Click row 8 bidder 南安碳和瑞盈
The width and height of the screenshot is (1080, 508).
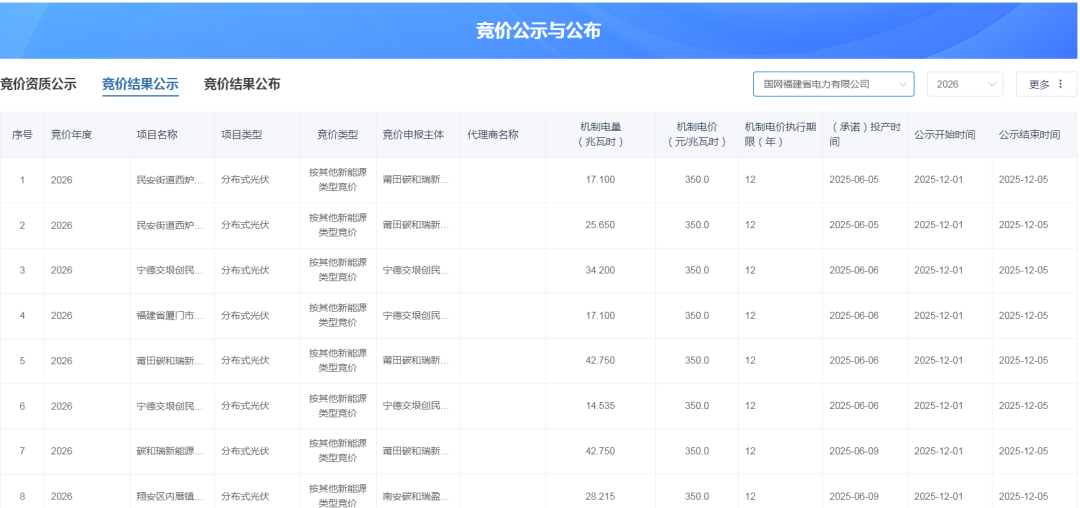point(416,496)
